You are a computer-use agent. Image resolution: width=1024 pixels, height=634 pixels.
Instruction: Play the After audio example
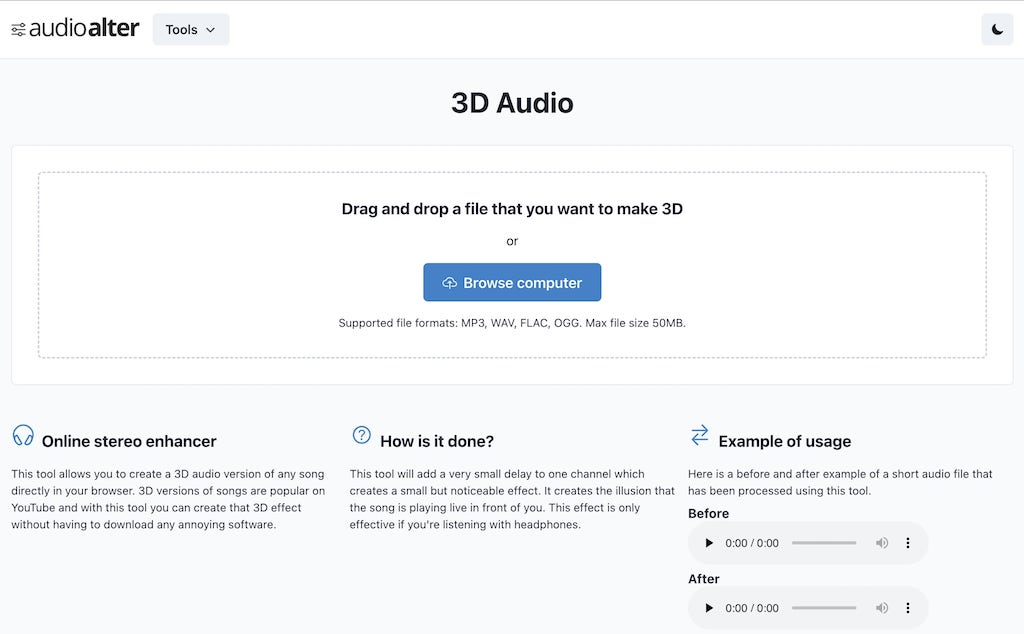pos(709,607)
